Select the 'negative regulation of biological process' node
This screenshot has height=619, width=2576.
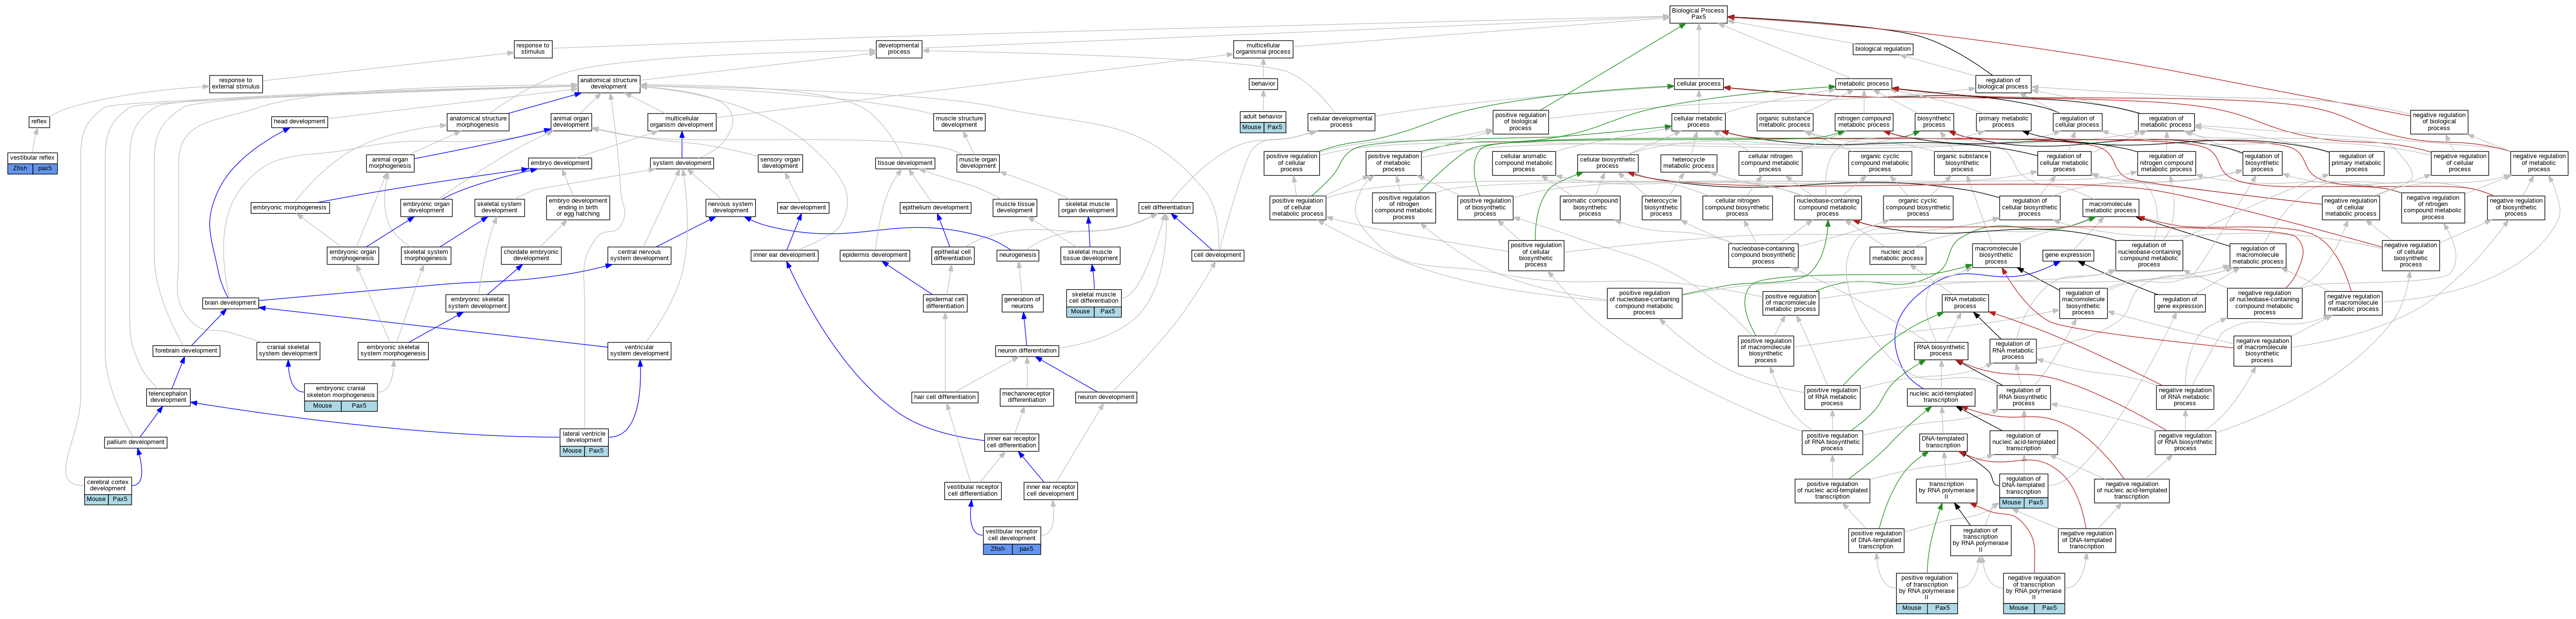point(2439,121)
